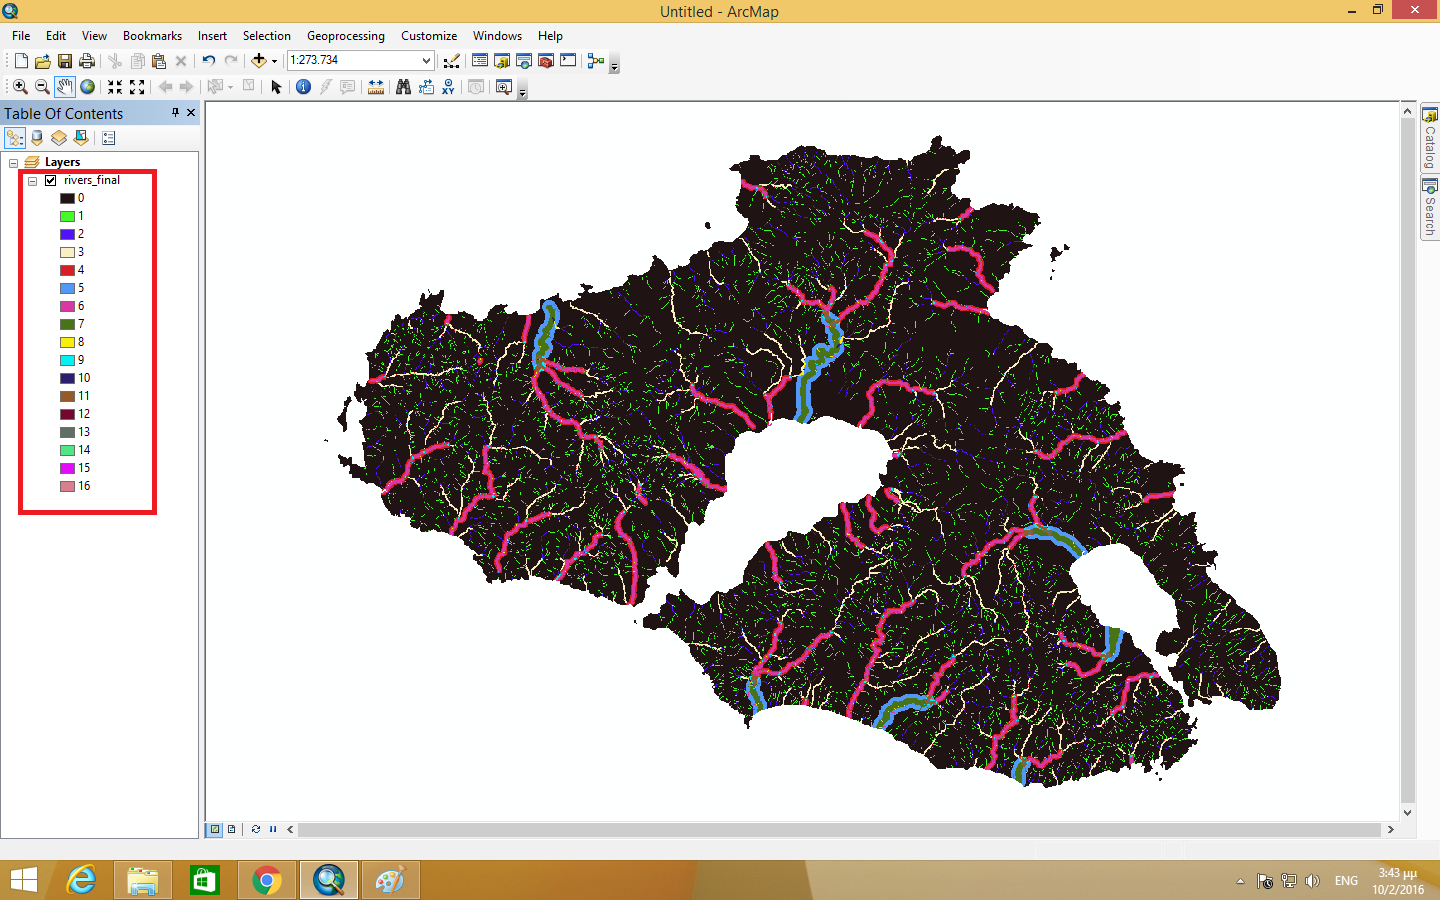Image resolution: width=1440 pixels, height=900 pixels.
Task: Open the Python window
Action: coord(568,61)
